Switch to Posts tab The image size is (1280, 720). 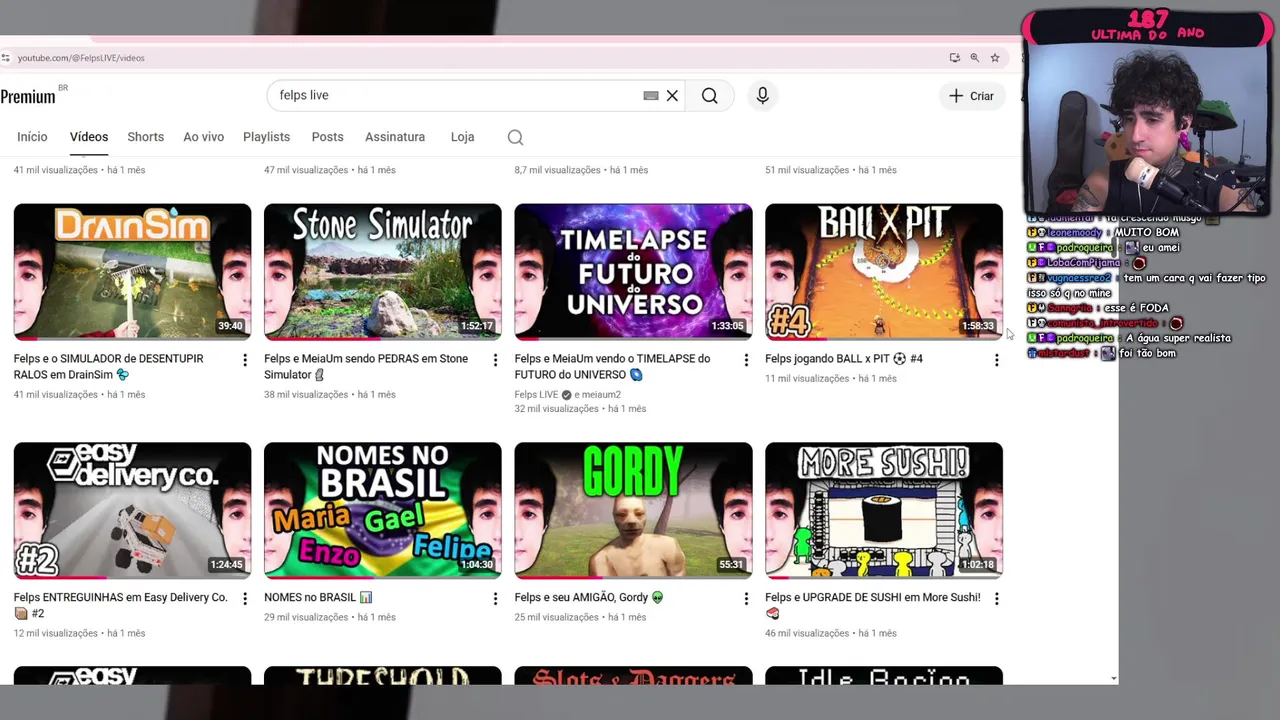[x=327, y=137]
